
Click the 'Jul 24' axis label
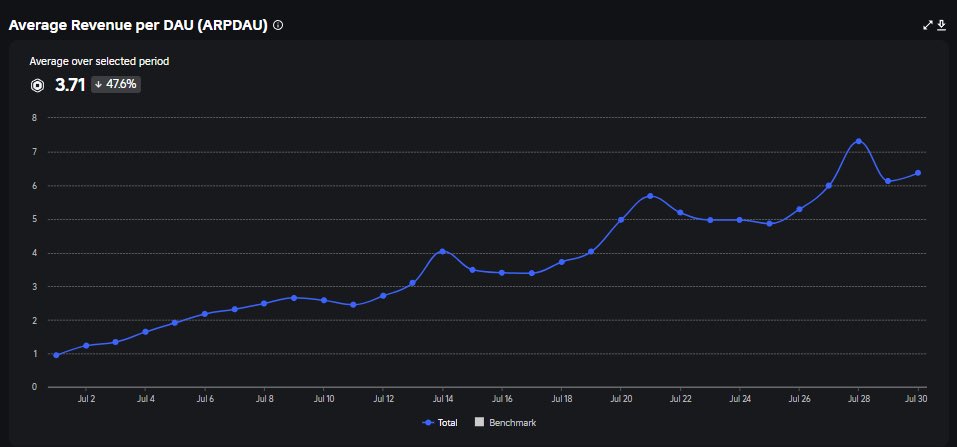tap(740, 399)
